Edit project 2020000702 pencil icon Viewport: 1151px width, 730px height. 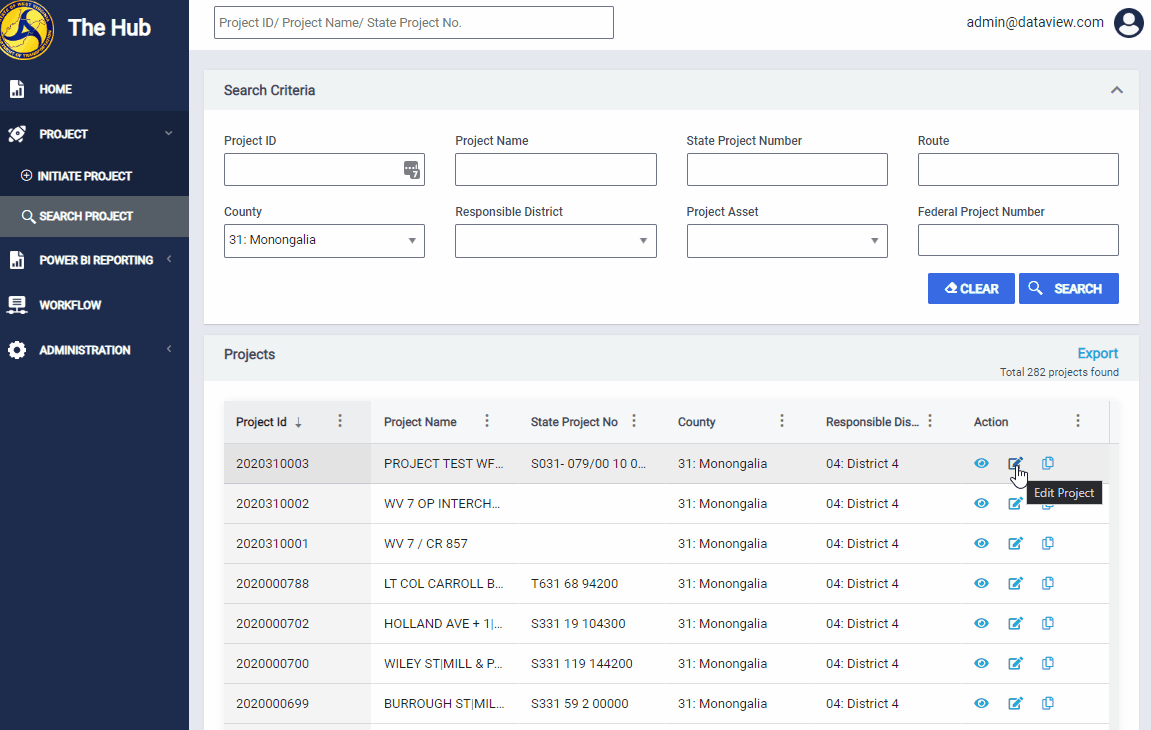[x=1015, y=624]
